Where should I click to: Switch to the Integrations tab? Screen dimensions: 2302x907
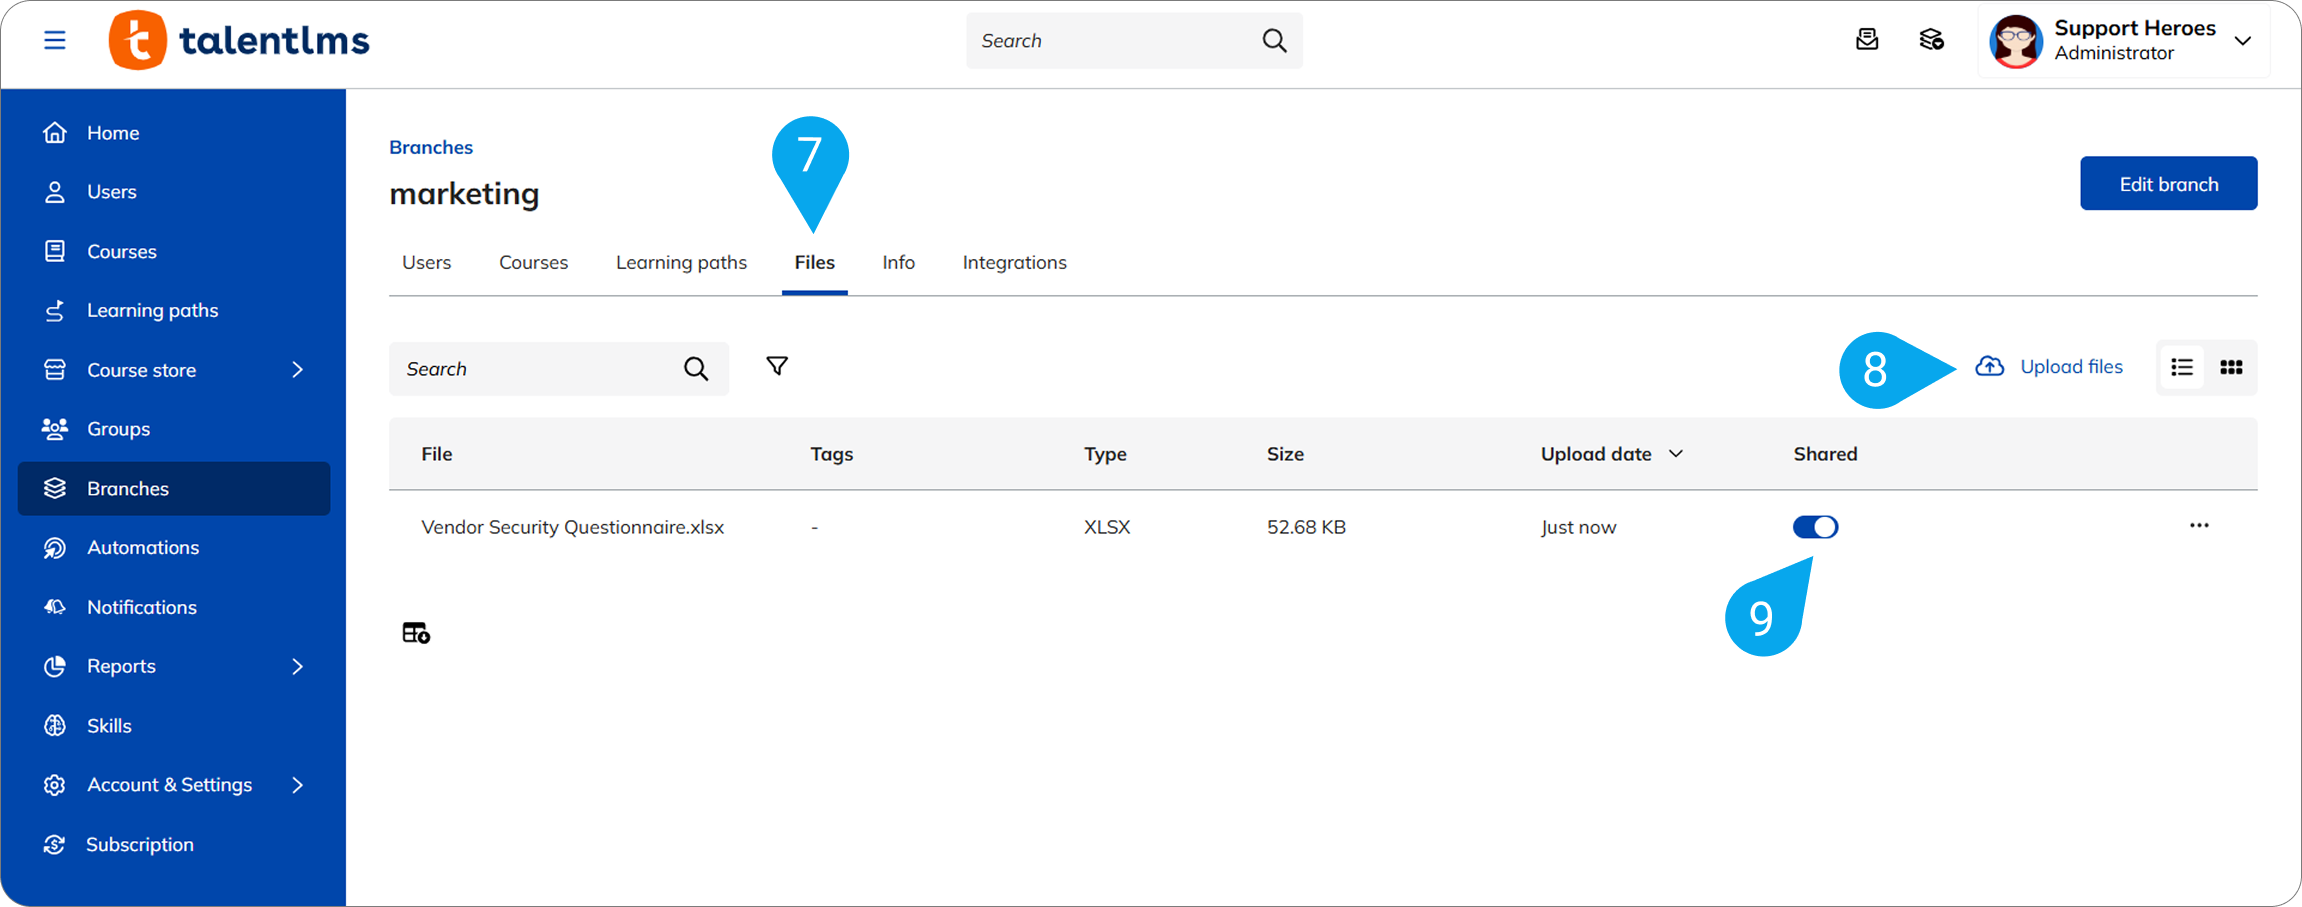(1014, 263)
